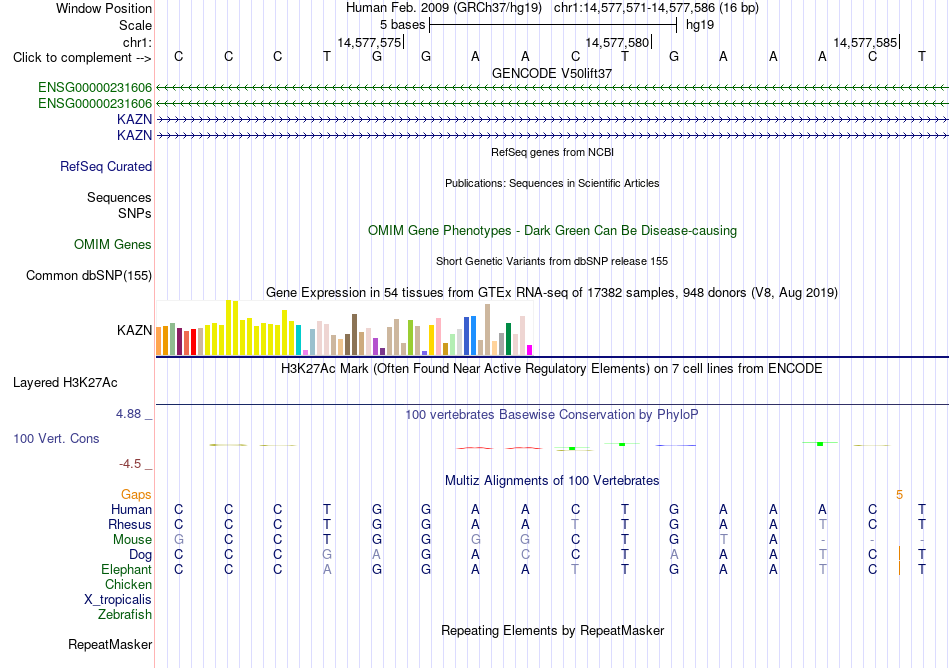The height and width of the screenshot is (668, 950).
Task: Click the dark green bar in GTEx chart
Action: coord(508,339)
